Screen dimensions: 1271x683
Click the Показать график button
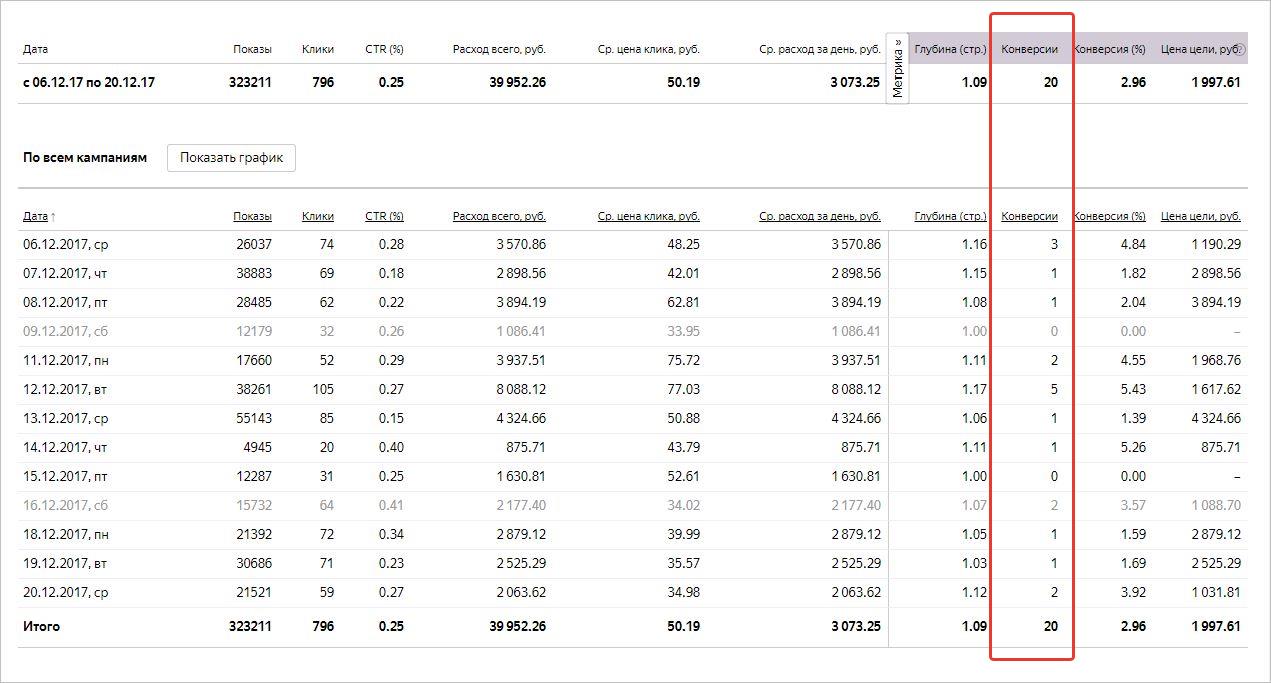[x=231, y=158]
